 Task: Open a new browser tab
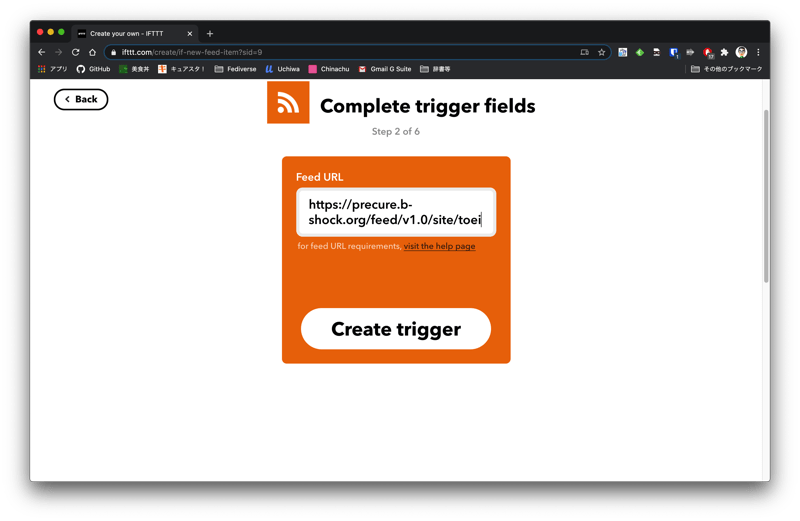(x=210, y=33)
